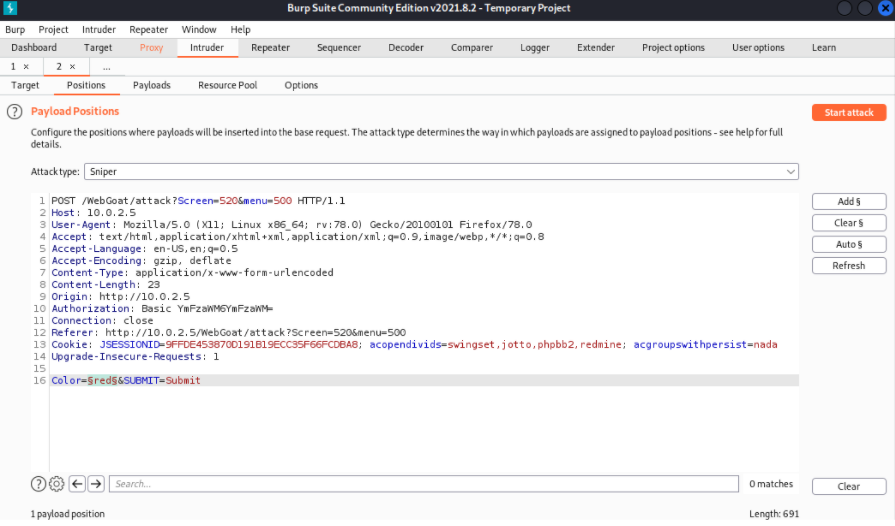Open the Burp menu
Viewport: 895px width, 526px height.
coord(15,30)
